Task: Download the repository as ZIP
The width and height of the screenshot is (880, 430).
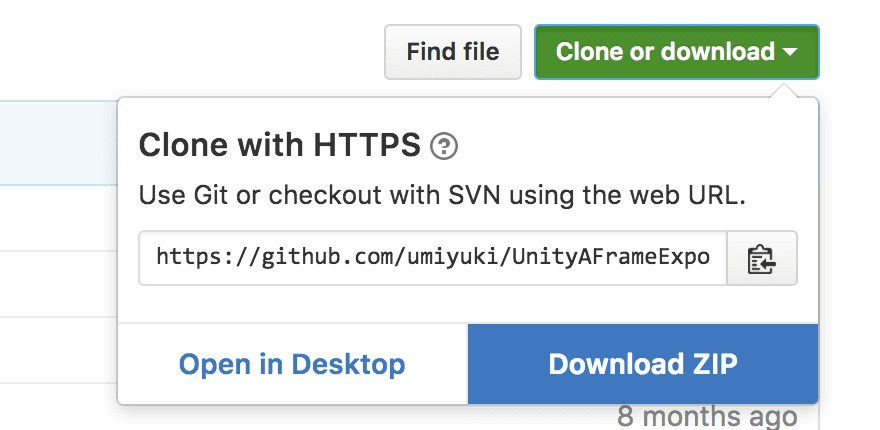Action: point(643,364)
